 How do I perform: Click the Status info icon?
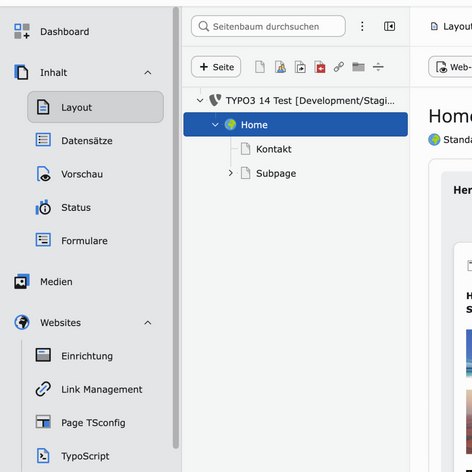pyautogui.click(x=43, y=207)
